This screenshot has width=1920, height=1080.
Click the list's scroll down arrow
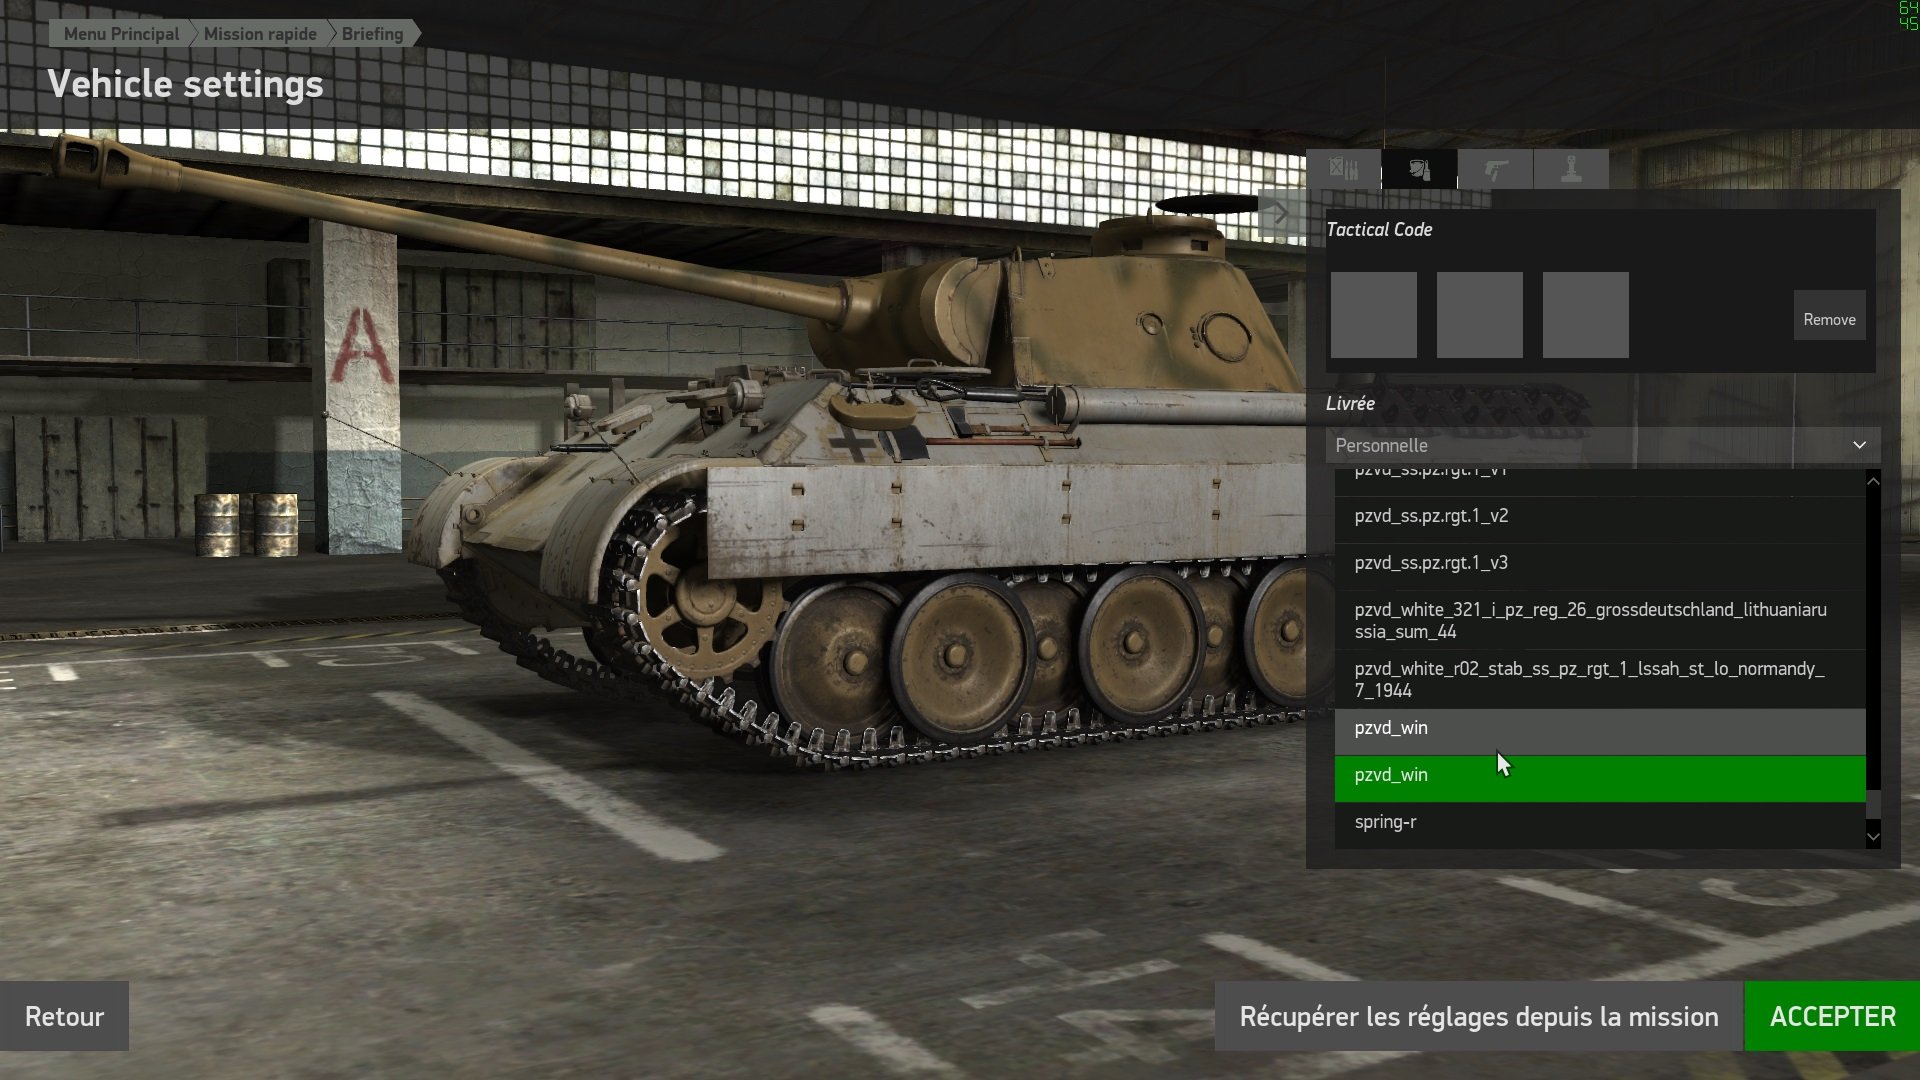[x=1873, y=836]
